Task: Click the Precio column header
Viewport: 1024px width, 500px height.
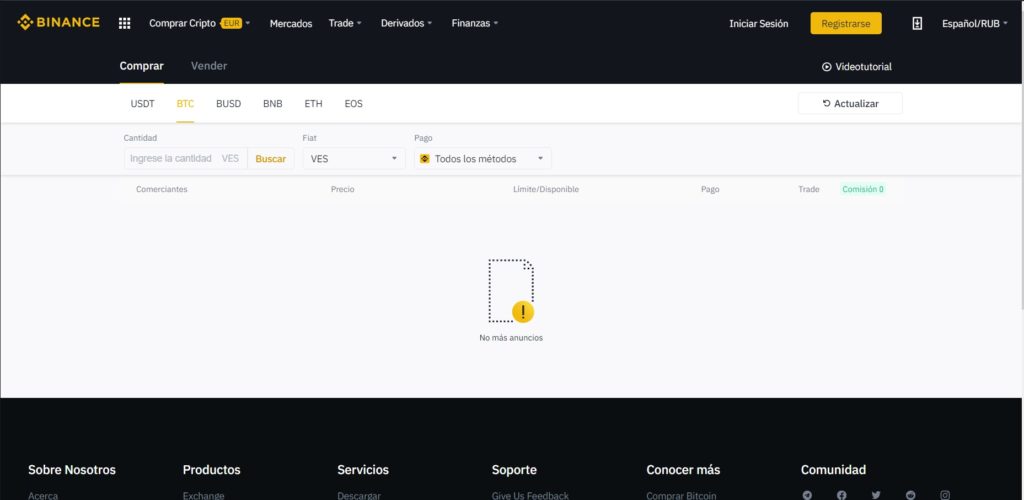Action: [x=343, y=189]
